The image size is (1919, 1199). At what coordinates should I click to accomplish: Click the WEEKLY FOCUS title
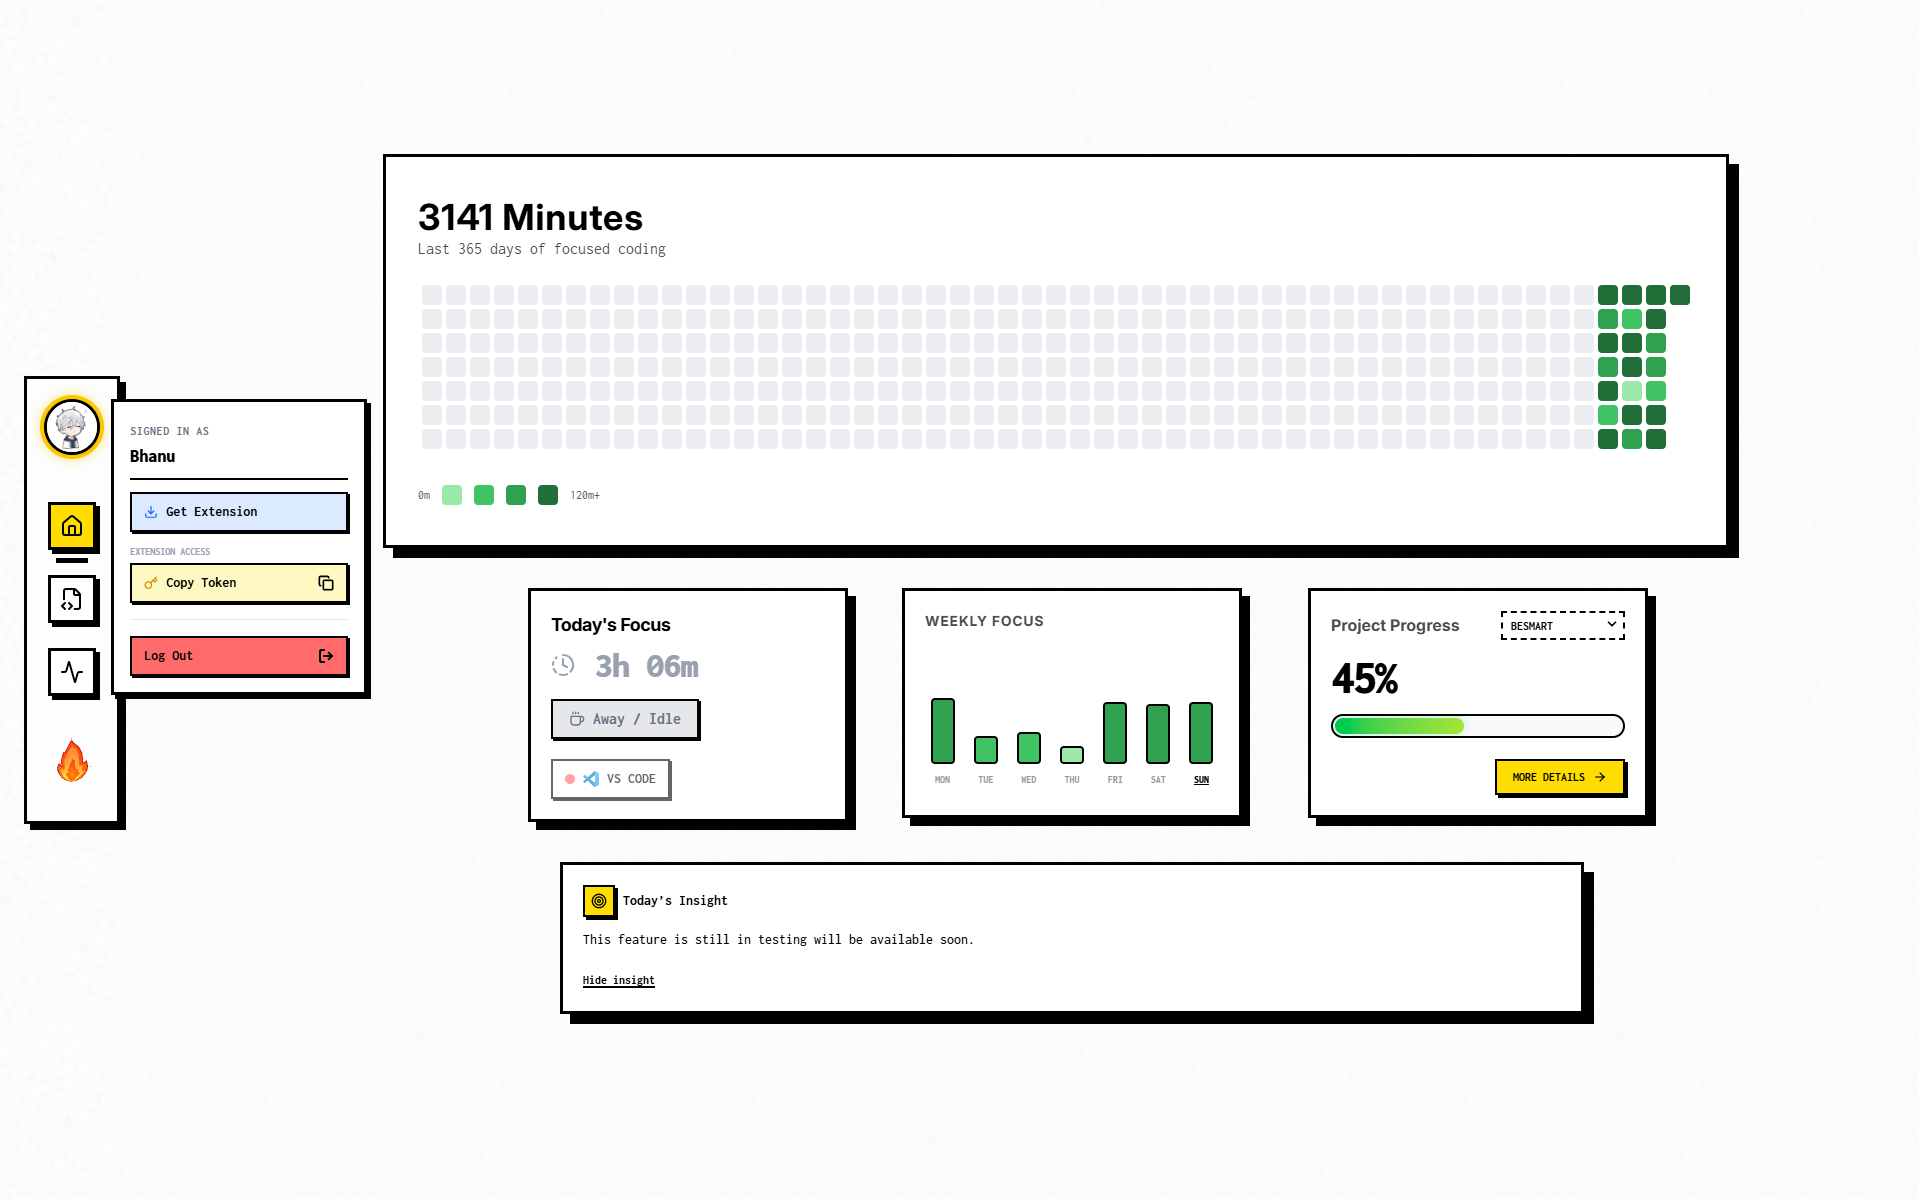tap(984, 621)
